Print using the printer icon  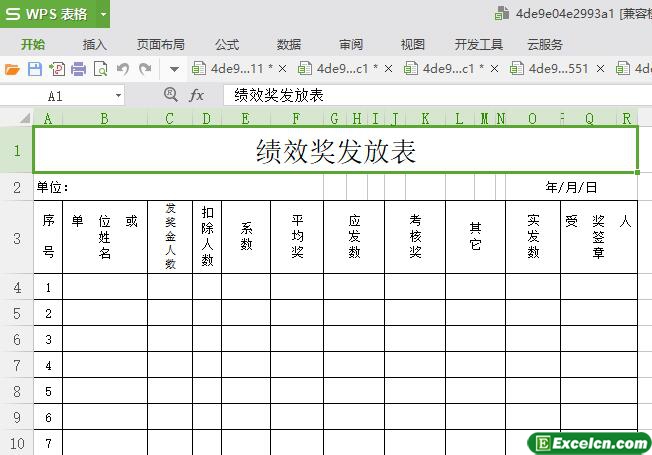(x=78, y=69)
